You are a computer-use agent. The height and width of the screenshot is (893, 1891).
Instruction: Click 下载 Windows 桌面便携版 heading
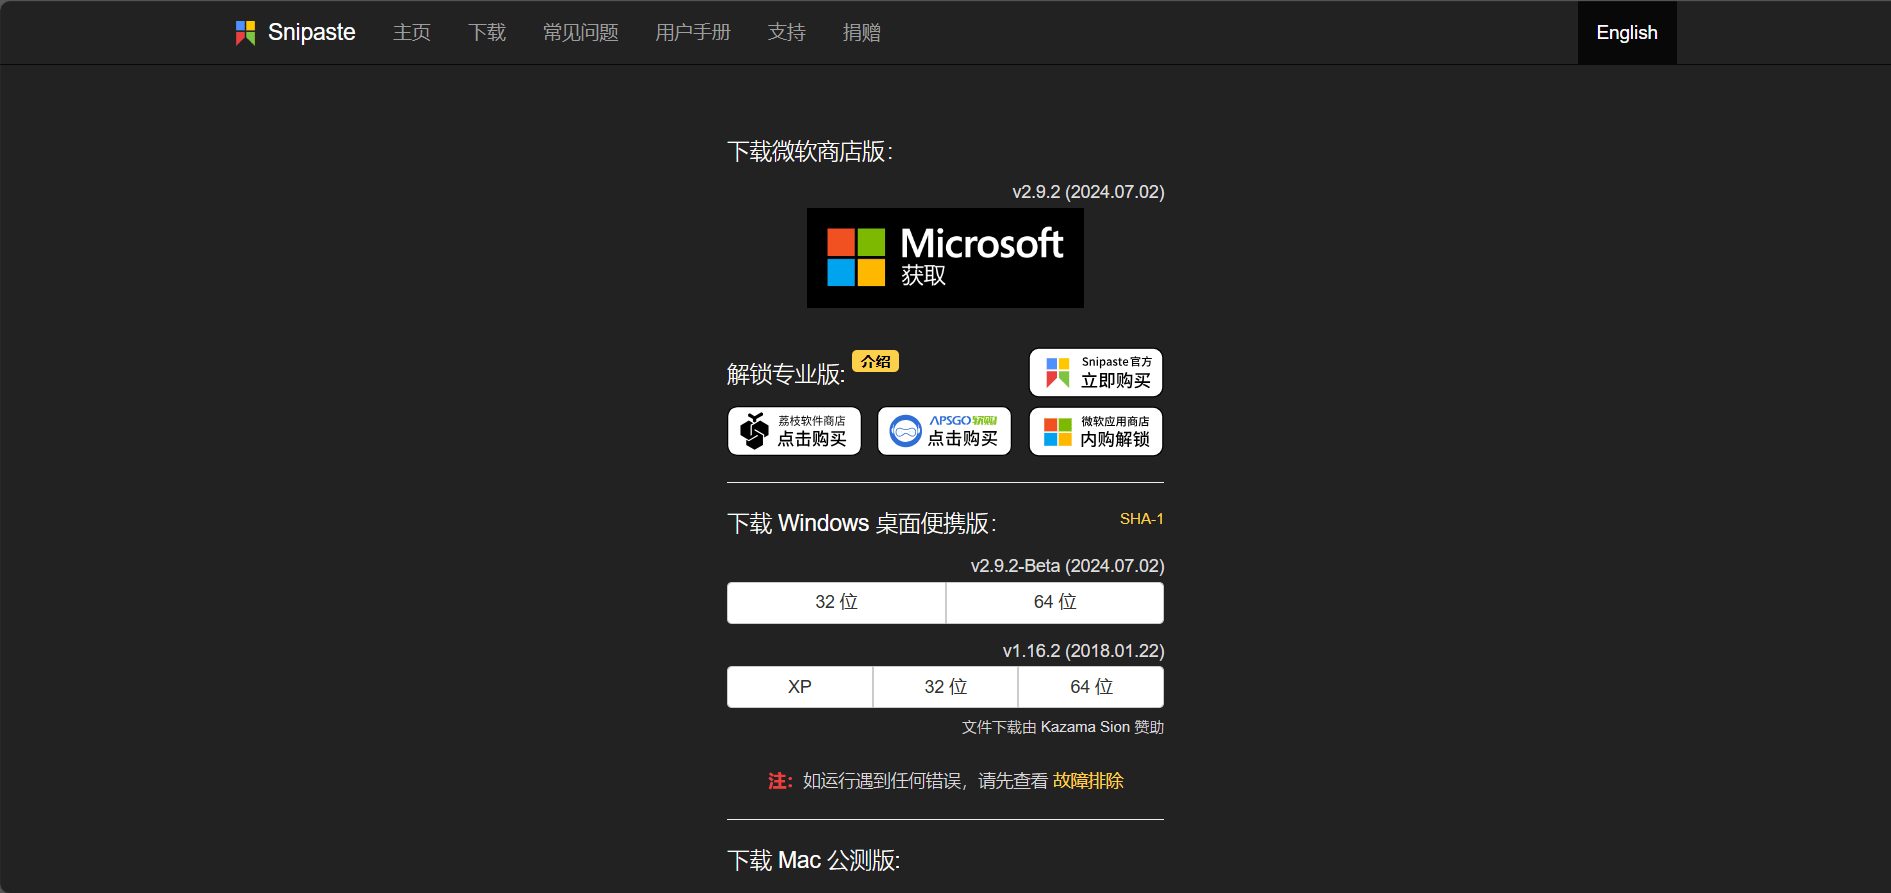862,524
